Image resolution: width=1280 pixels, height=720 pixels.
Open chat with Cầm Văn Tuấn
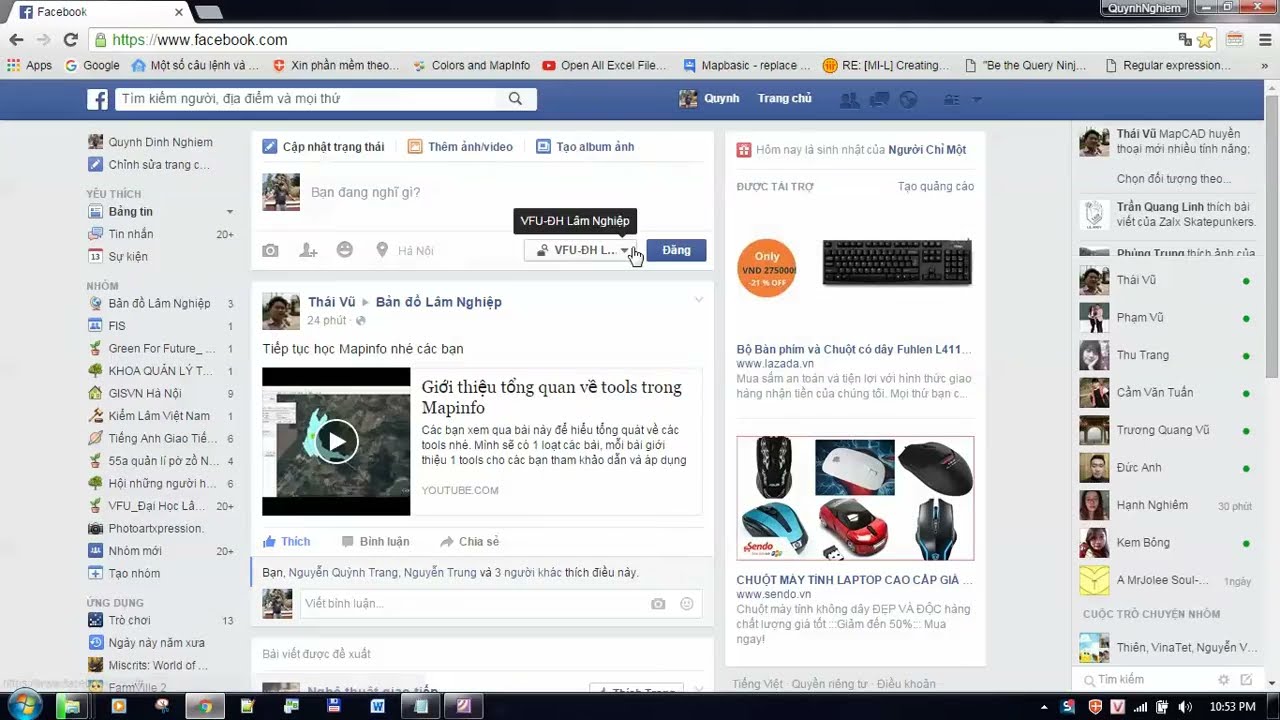click(x=1165, y=393)
